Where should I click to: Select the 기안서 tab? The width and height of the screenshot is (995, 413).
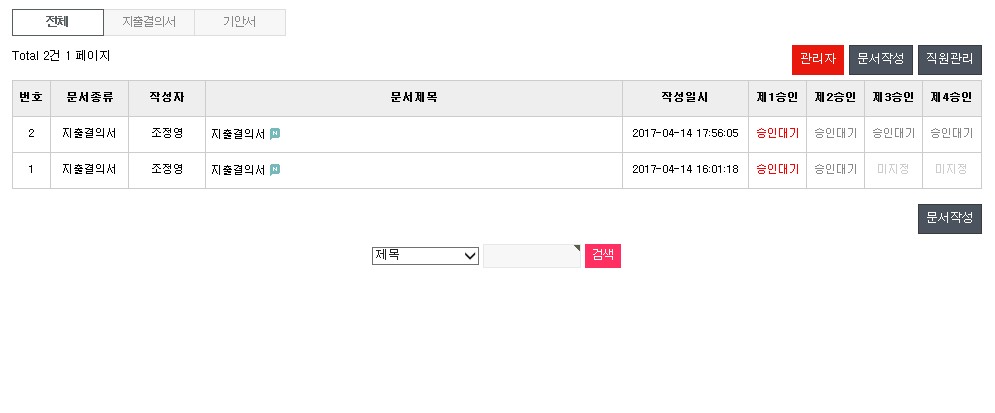tap(240, 22)
